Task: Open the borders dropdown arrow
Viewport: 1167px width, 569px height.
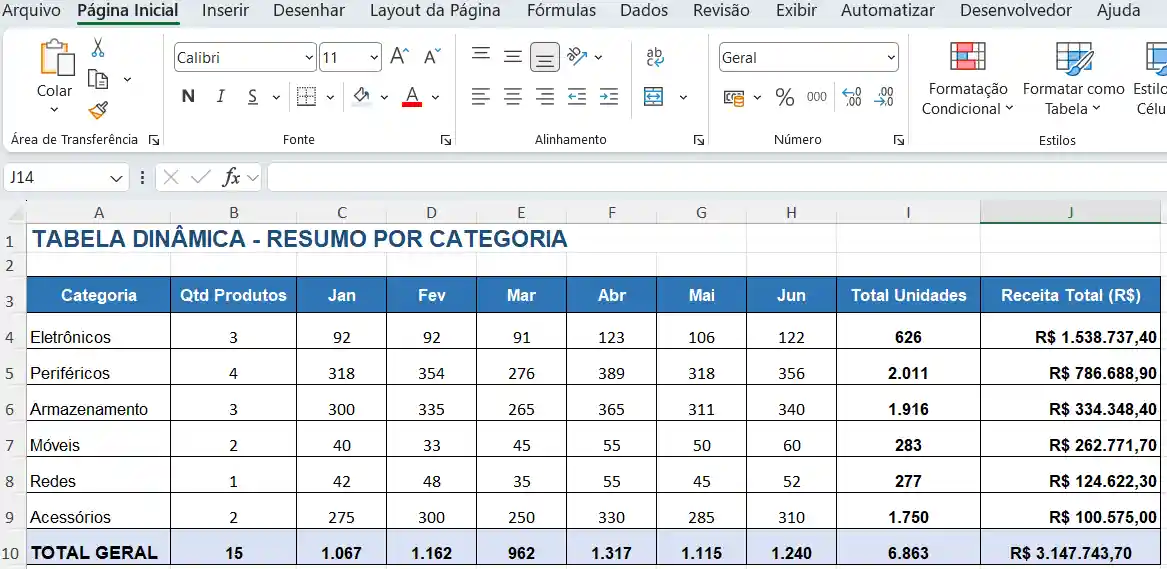Action: tap(330, 97)
